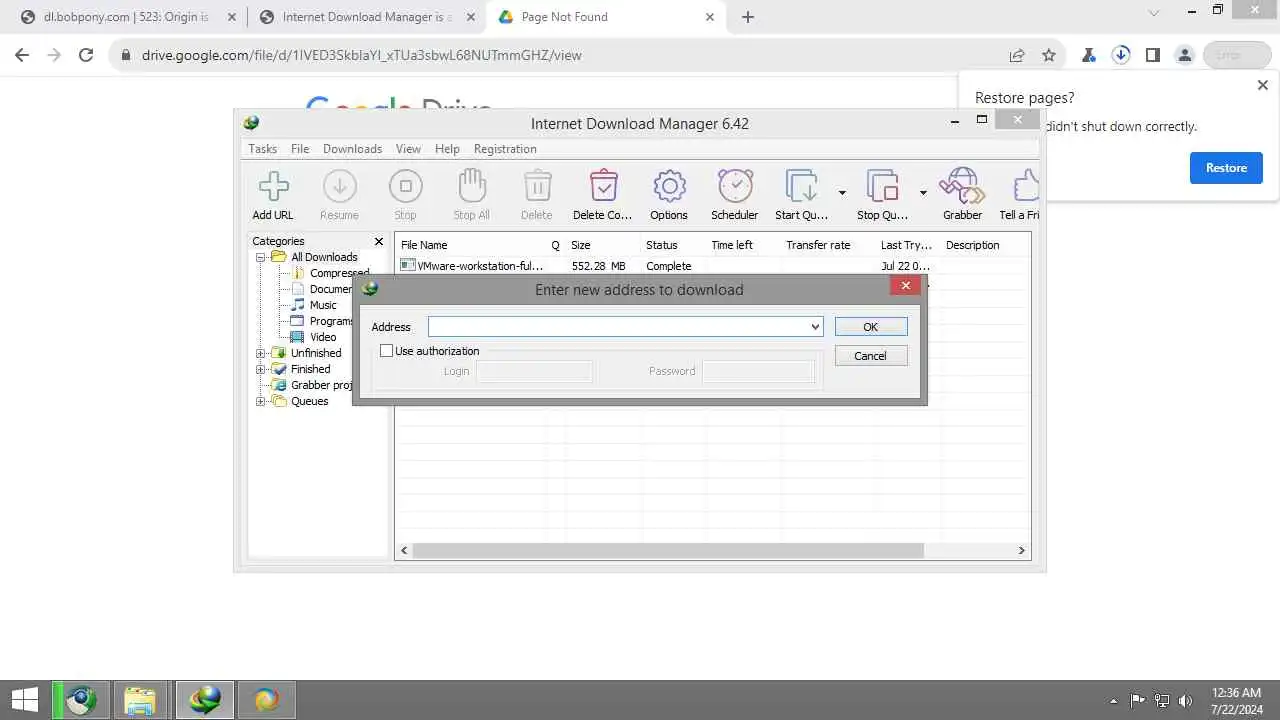
Task: Click the Stop Queue toolbar icon
Action: [x=883, y=186]
